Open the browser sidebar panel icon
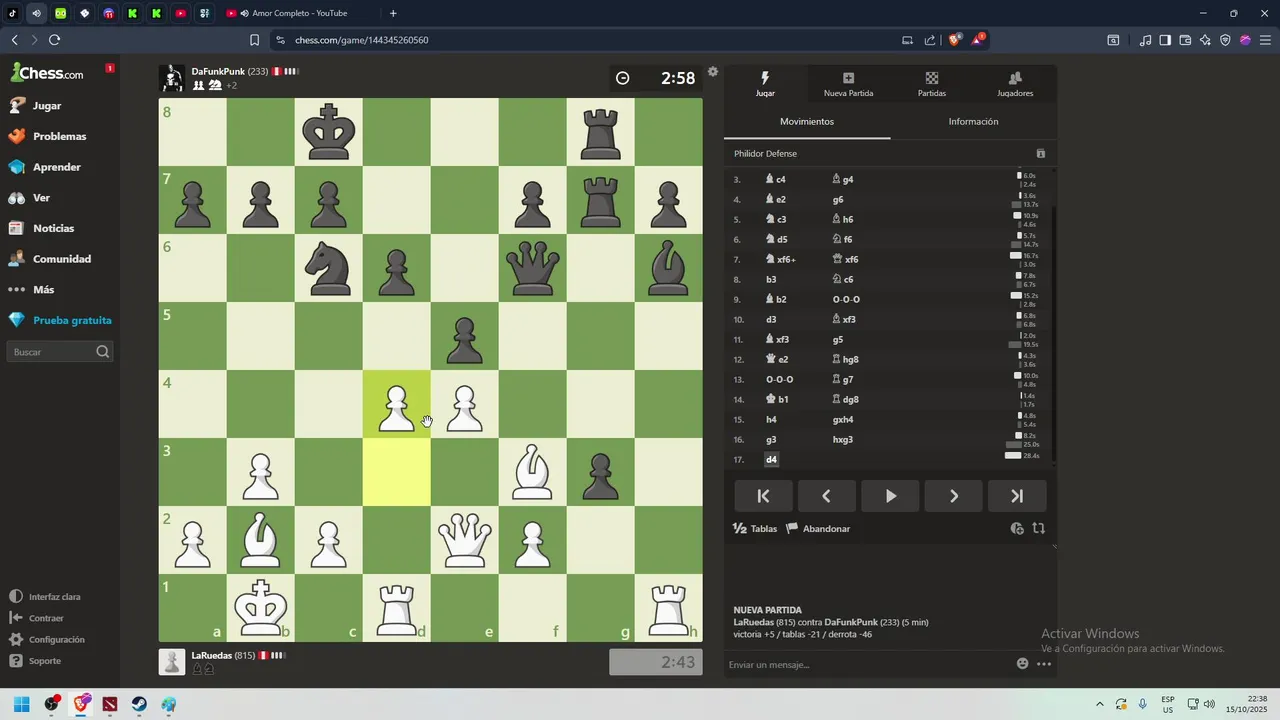 coord(1165,40)
